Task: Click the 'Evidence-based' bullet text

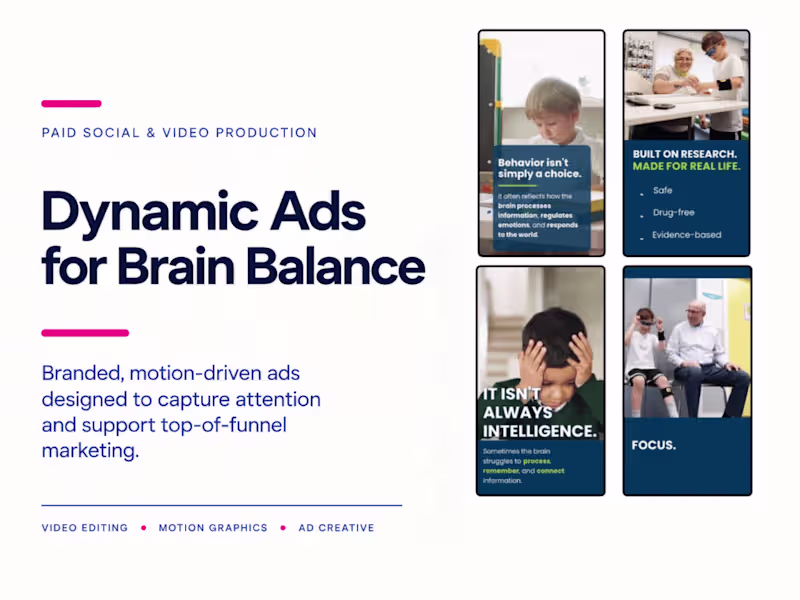Action: pos(687,235)
